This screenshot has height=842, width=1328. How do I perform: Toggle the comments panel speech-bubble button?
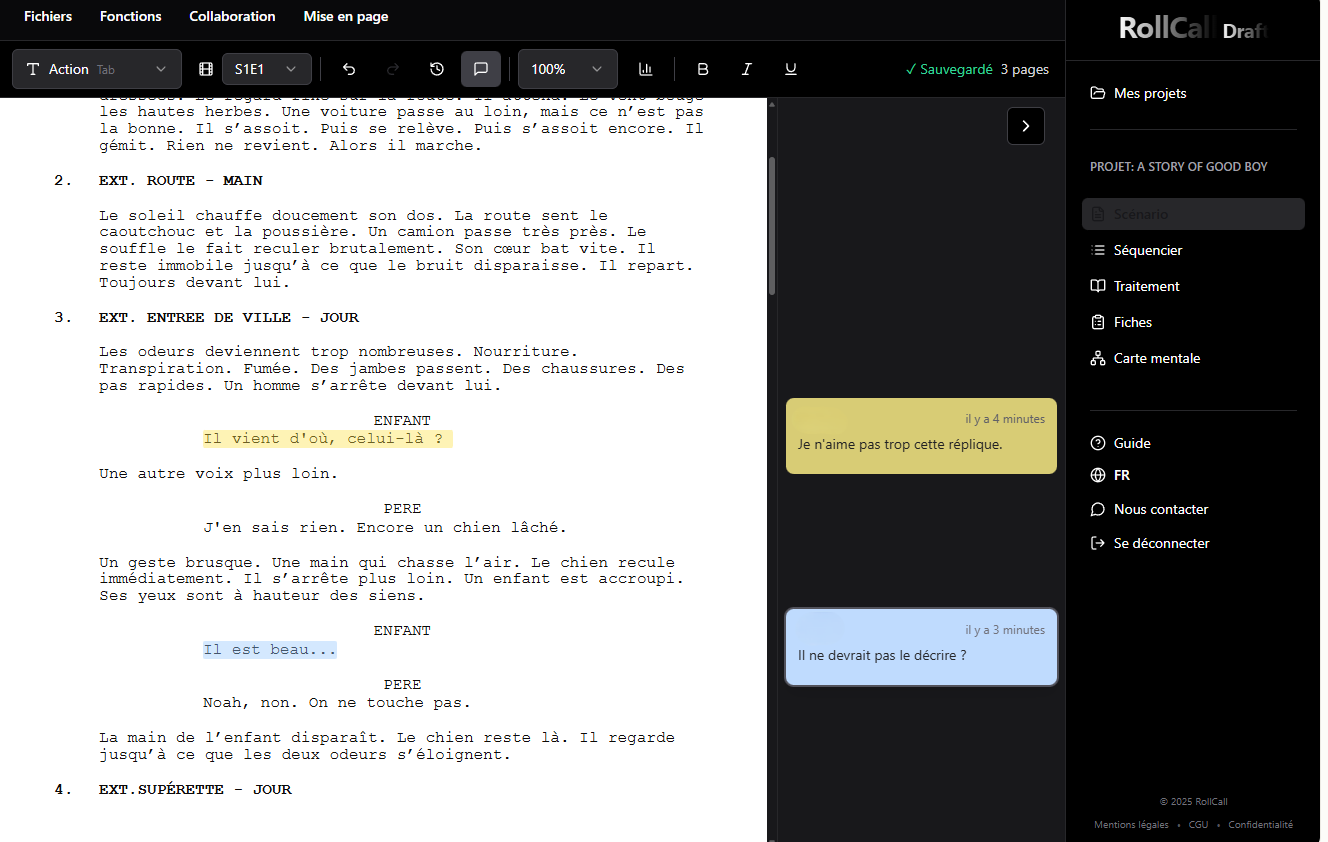pyautogui.click(x=481, y=69)
